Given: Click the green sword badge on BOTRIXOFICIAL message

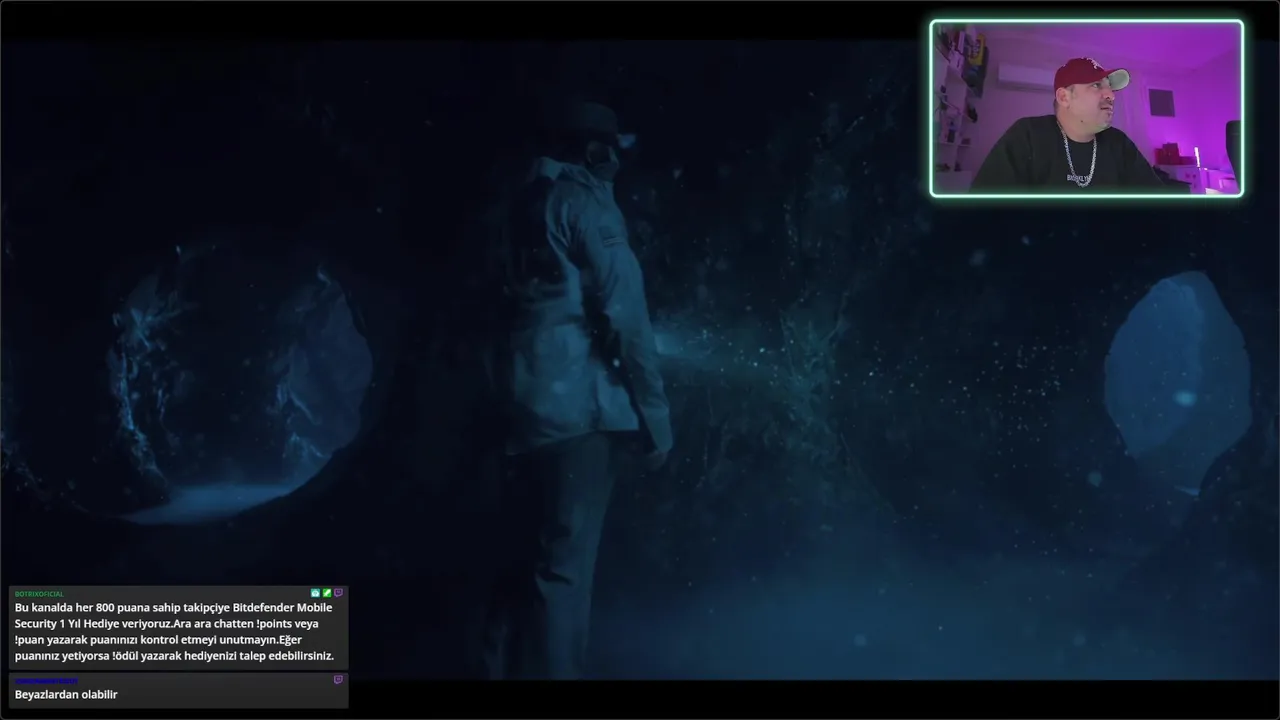Looking at the screenshot, I should coord(327,593).
